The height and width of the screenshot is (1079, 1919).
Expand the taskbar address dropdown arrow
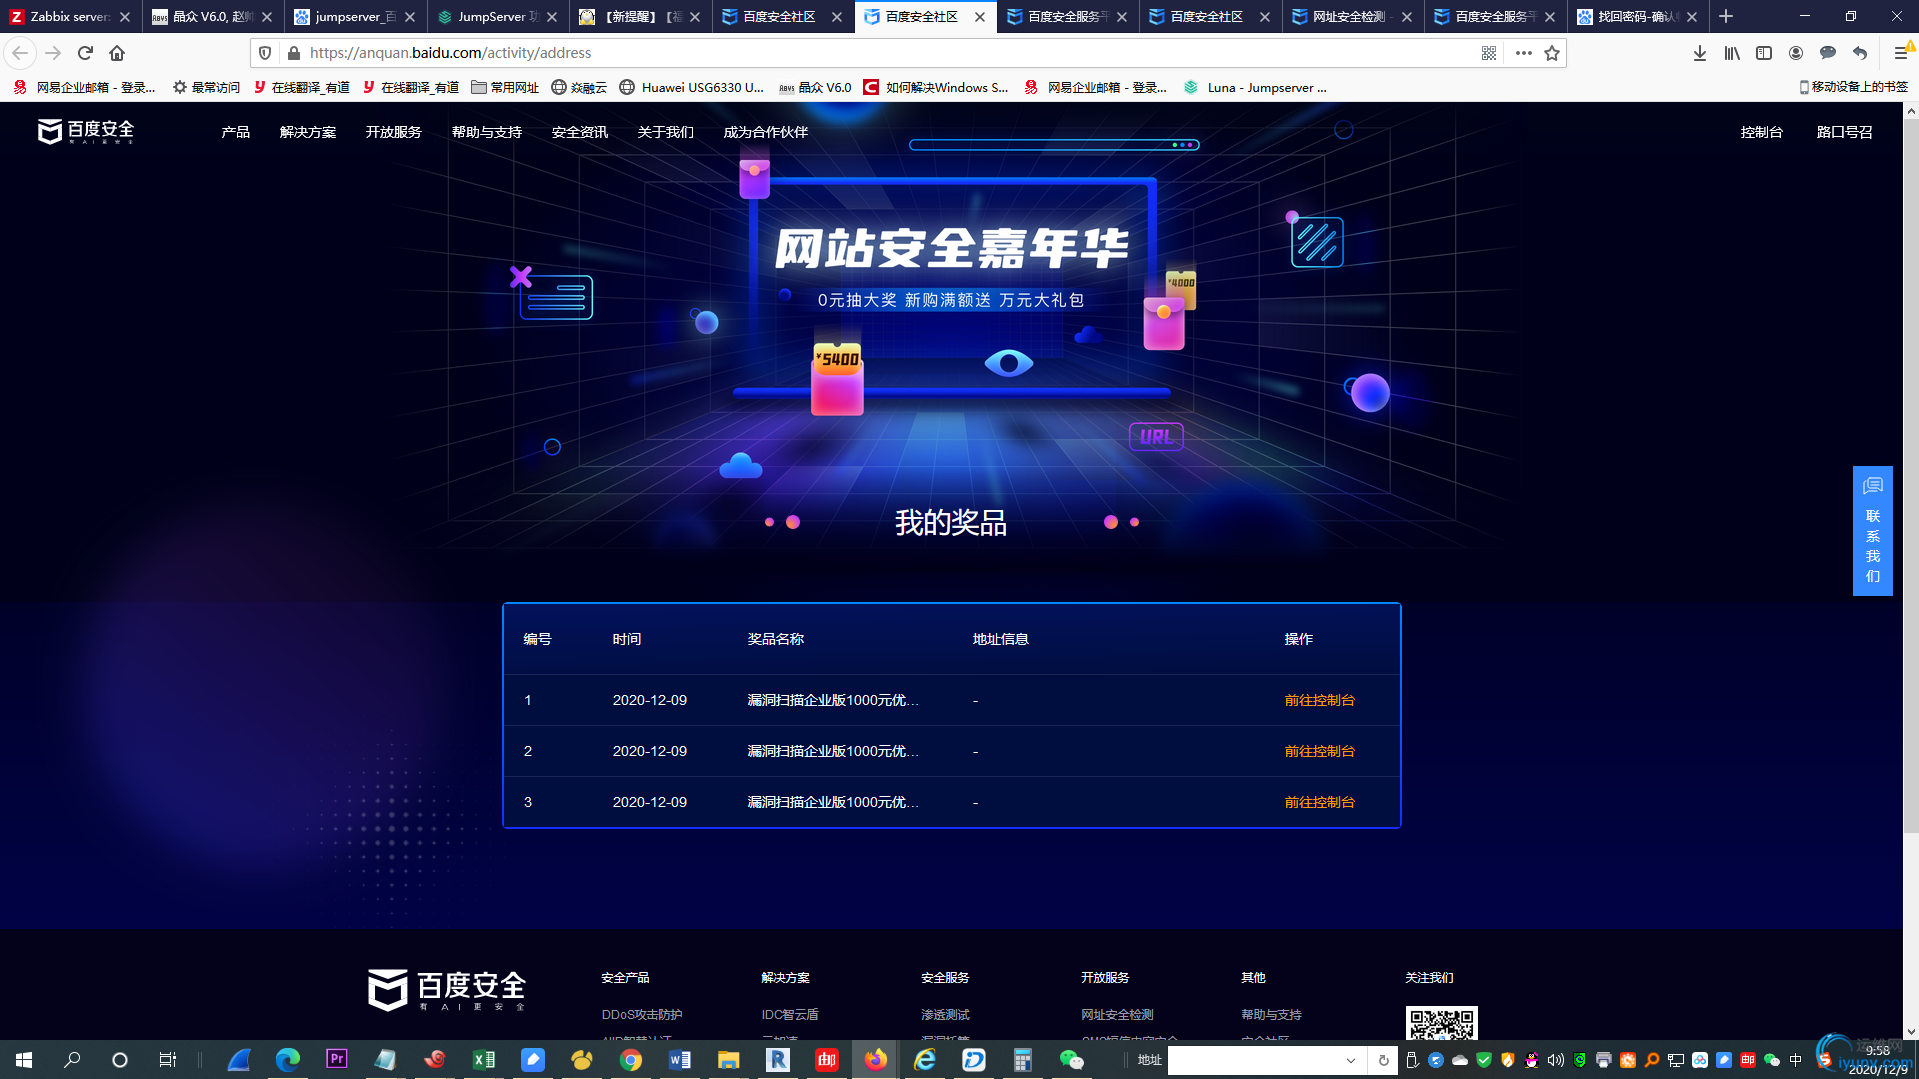[x=1351, y=1060]
